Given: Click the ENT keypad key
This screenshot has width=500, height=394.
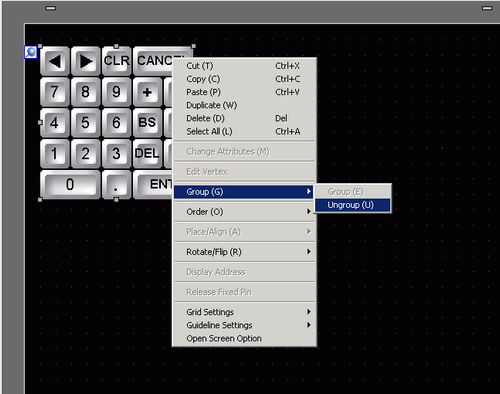Looking at the screenshot, I should (153, 184).
